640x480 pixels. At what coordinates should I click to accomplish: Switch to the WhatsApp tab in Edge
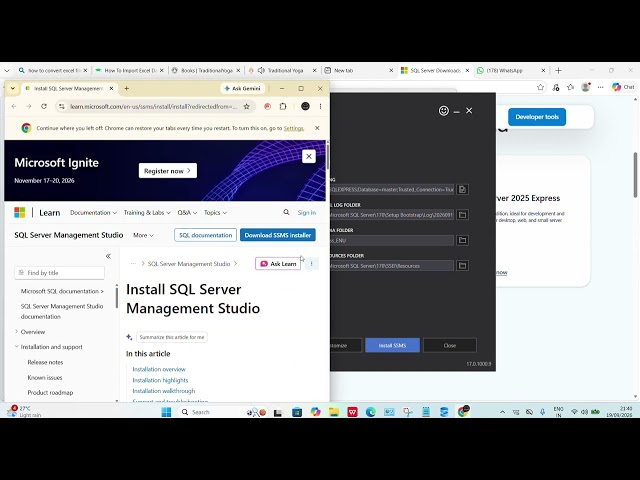tap(506, 71)
